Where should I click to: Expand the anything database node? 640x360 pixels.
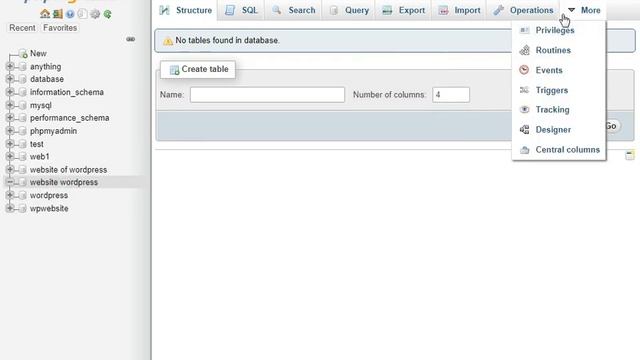pos(10,66)
